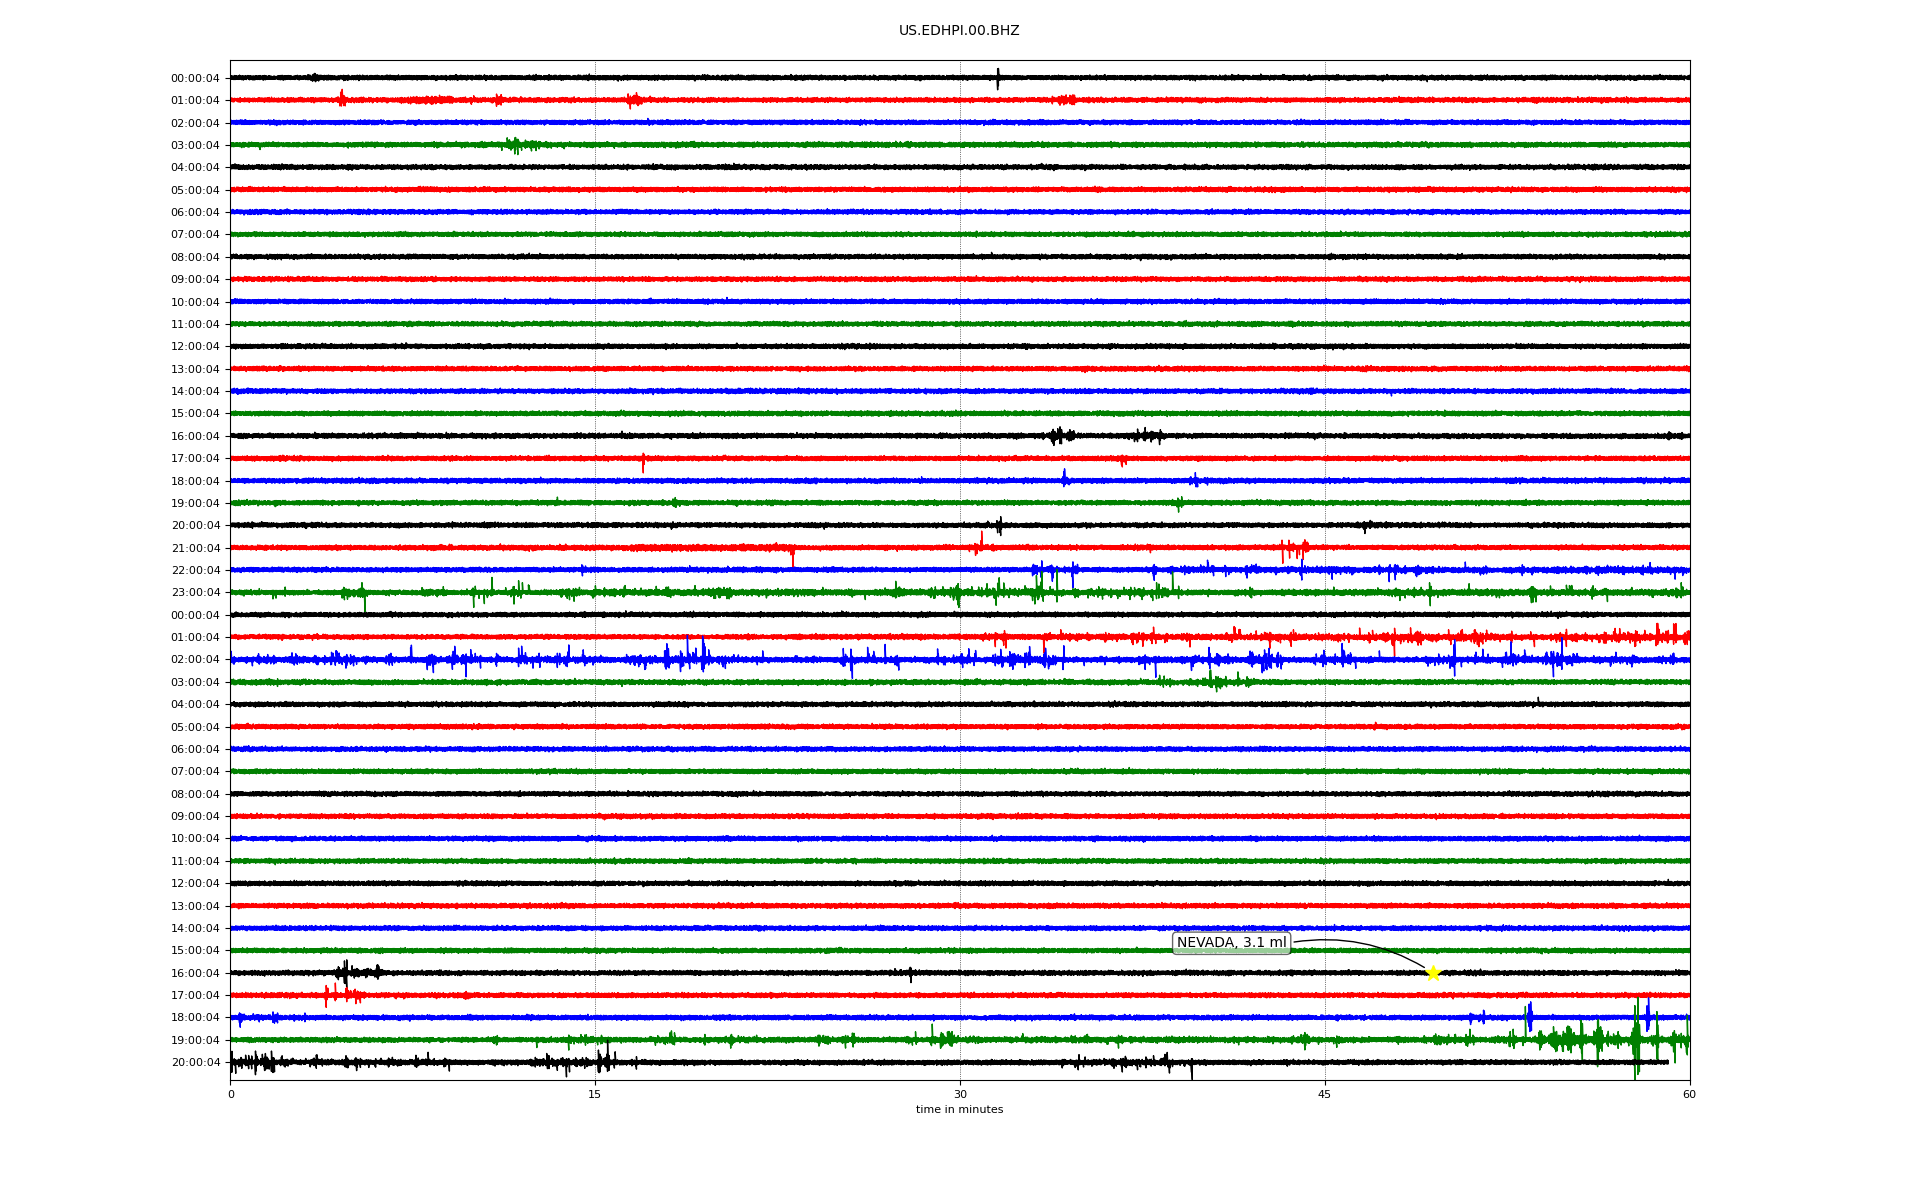
Task: Click the 23:00:04 row time label
Action: pyautogui.click(x=195, y=593)
